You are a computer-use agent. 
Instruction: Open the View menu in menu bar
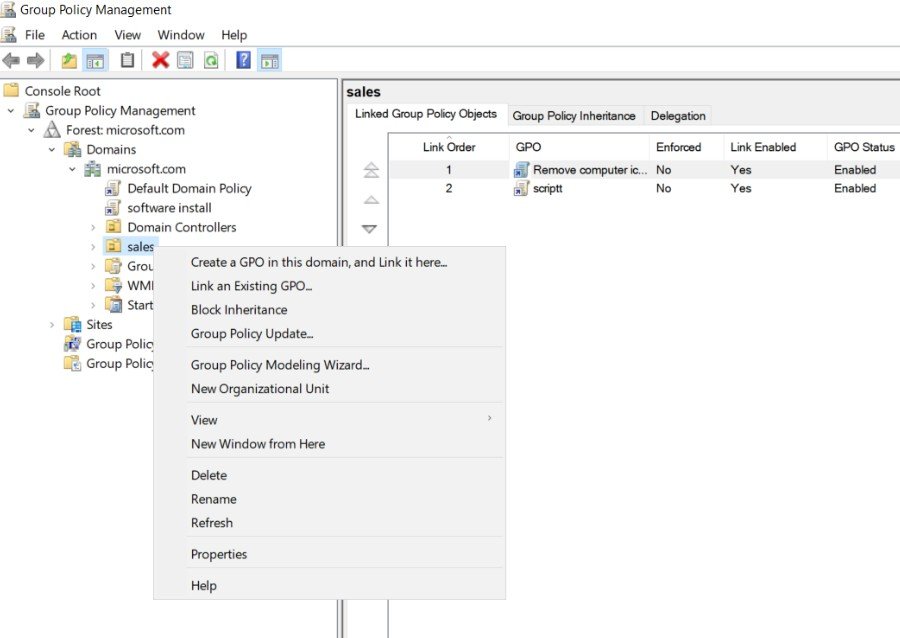click(127, 35)
